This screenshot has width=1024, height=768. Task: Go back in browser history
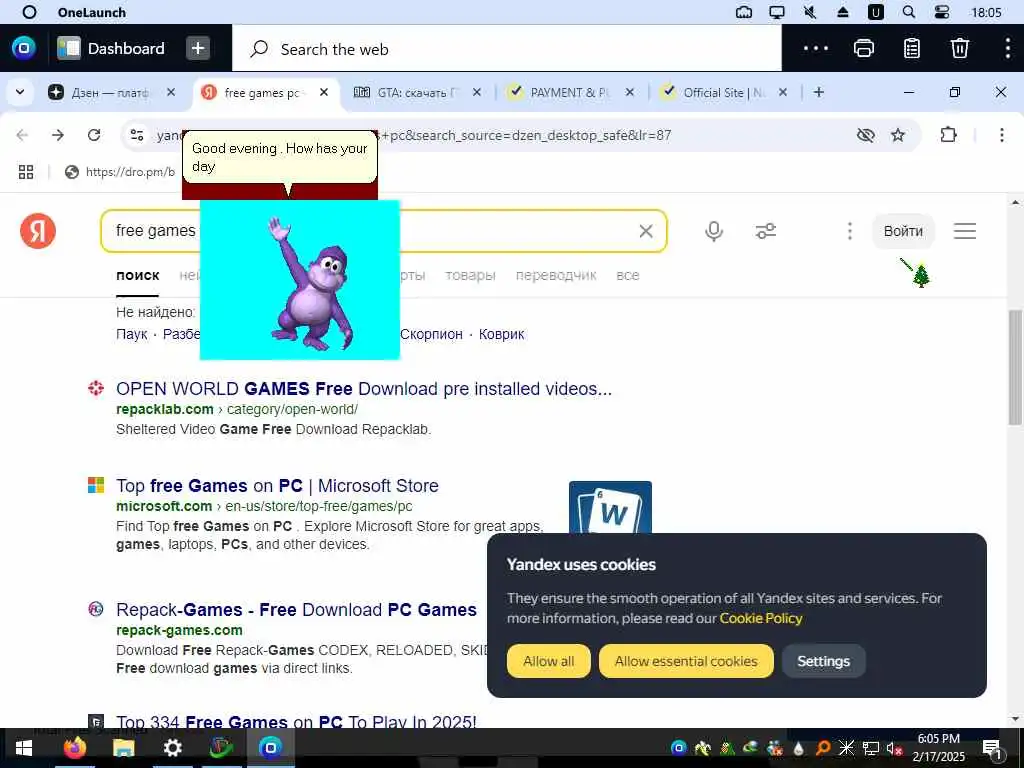tap(22, 135)
